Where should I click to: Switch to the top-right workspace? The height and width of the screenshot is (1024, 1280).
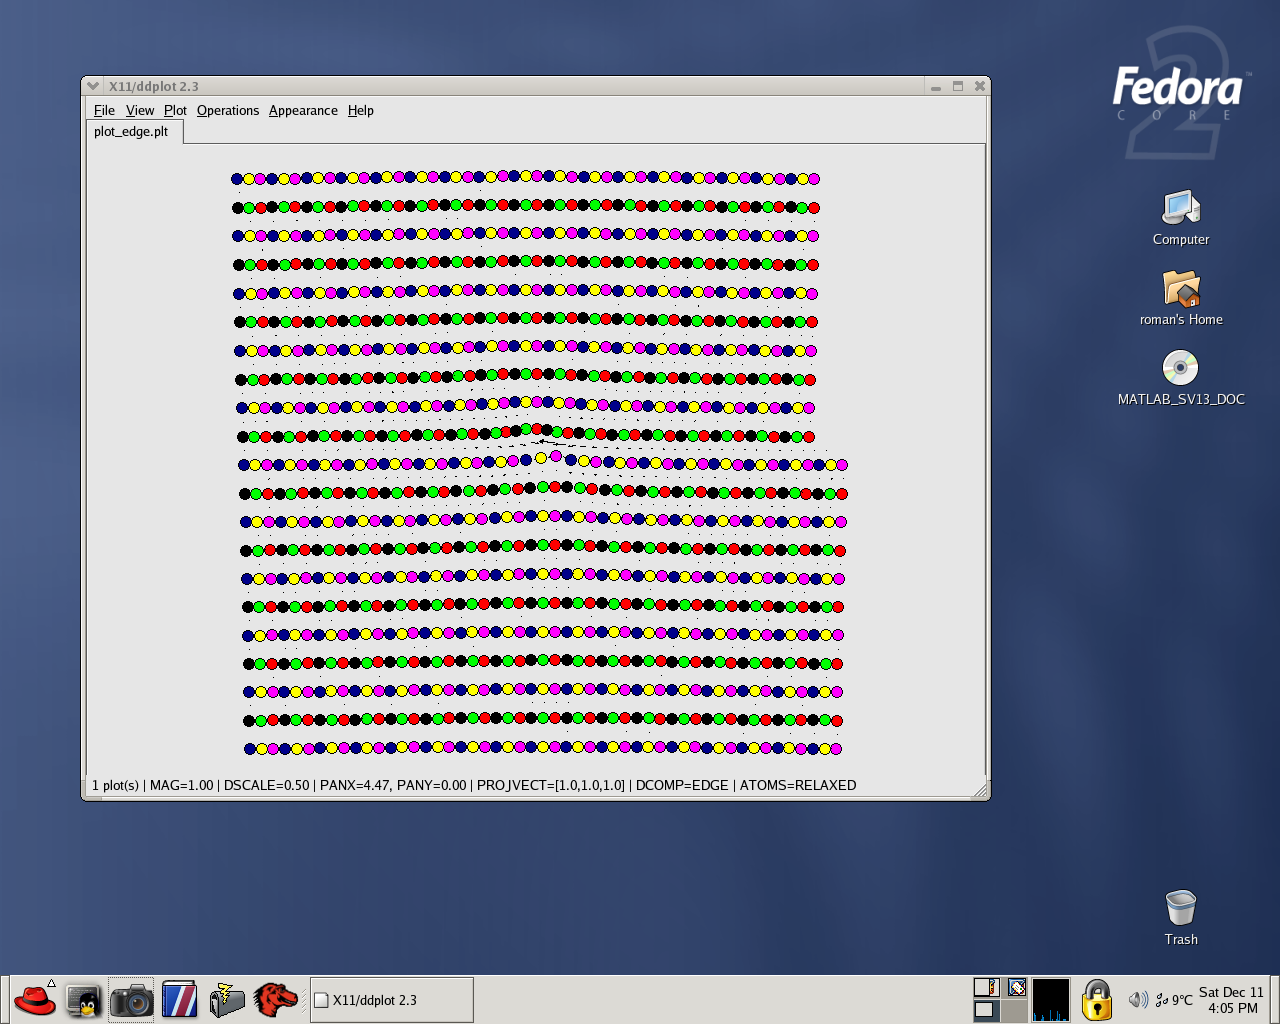pyautogui.click(x=1016, y=988)
